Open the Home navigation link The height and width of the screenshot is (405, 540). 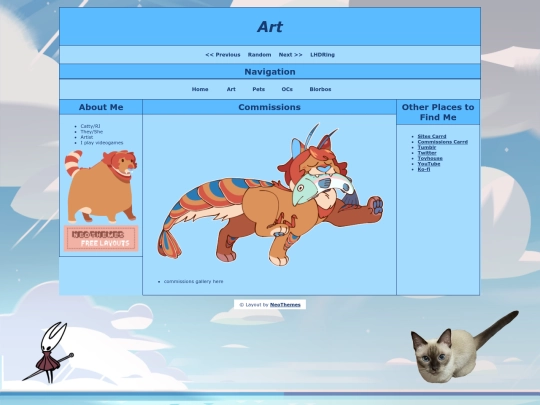(x=200, y=89)
